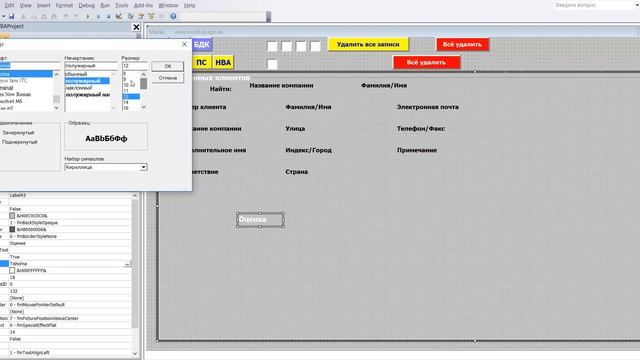
Task: Click the BackColor &H00C0C0C0& swatch
Action: [x=12, y=216]
